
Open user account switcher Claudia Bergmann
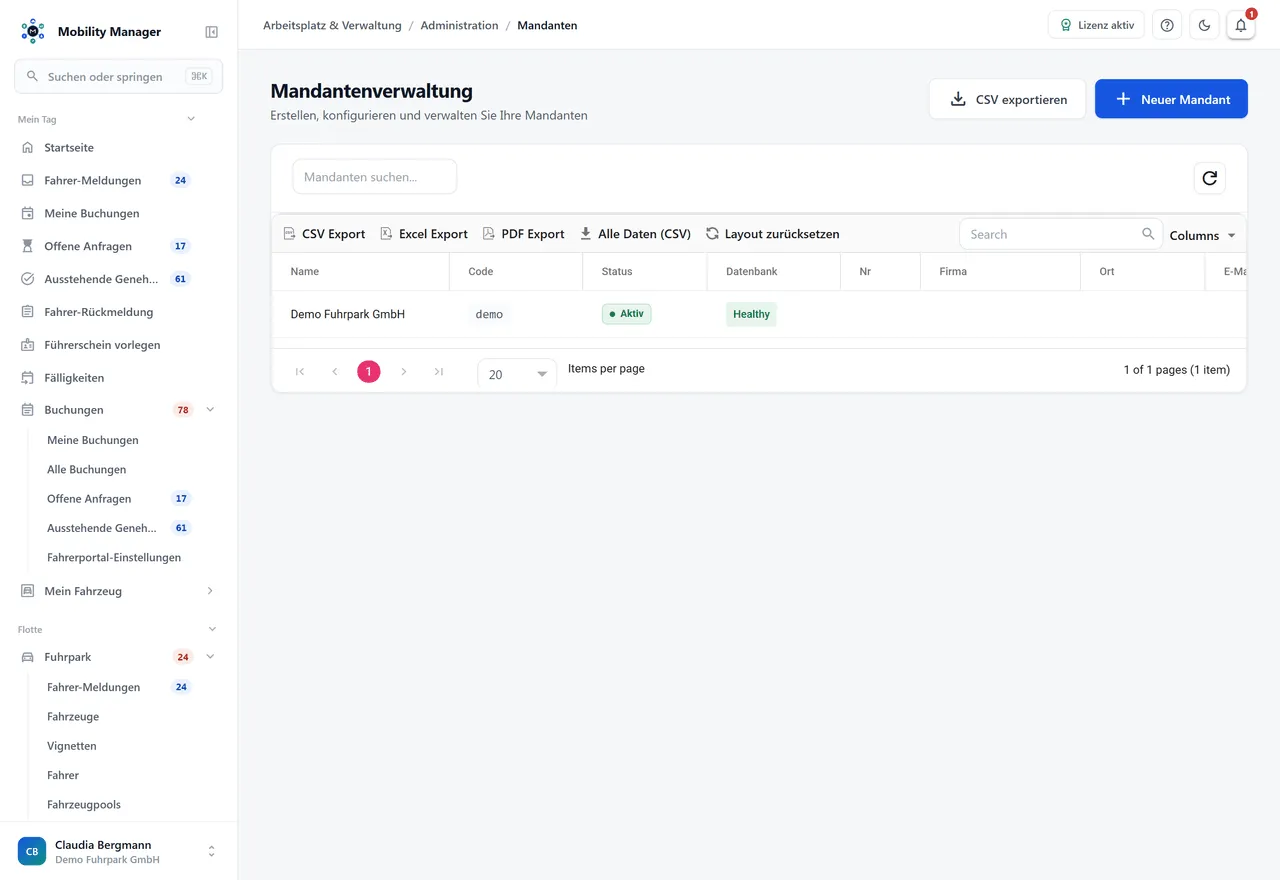tap(118, 852)
